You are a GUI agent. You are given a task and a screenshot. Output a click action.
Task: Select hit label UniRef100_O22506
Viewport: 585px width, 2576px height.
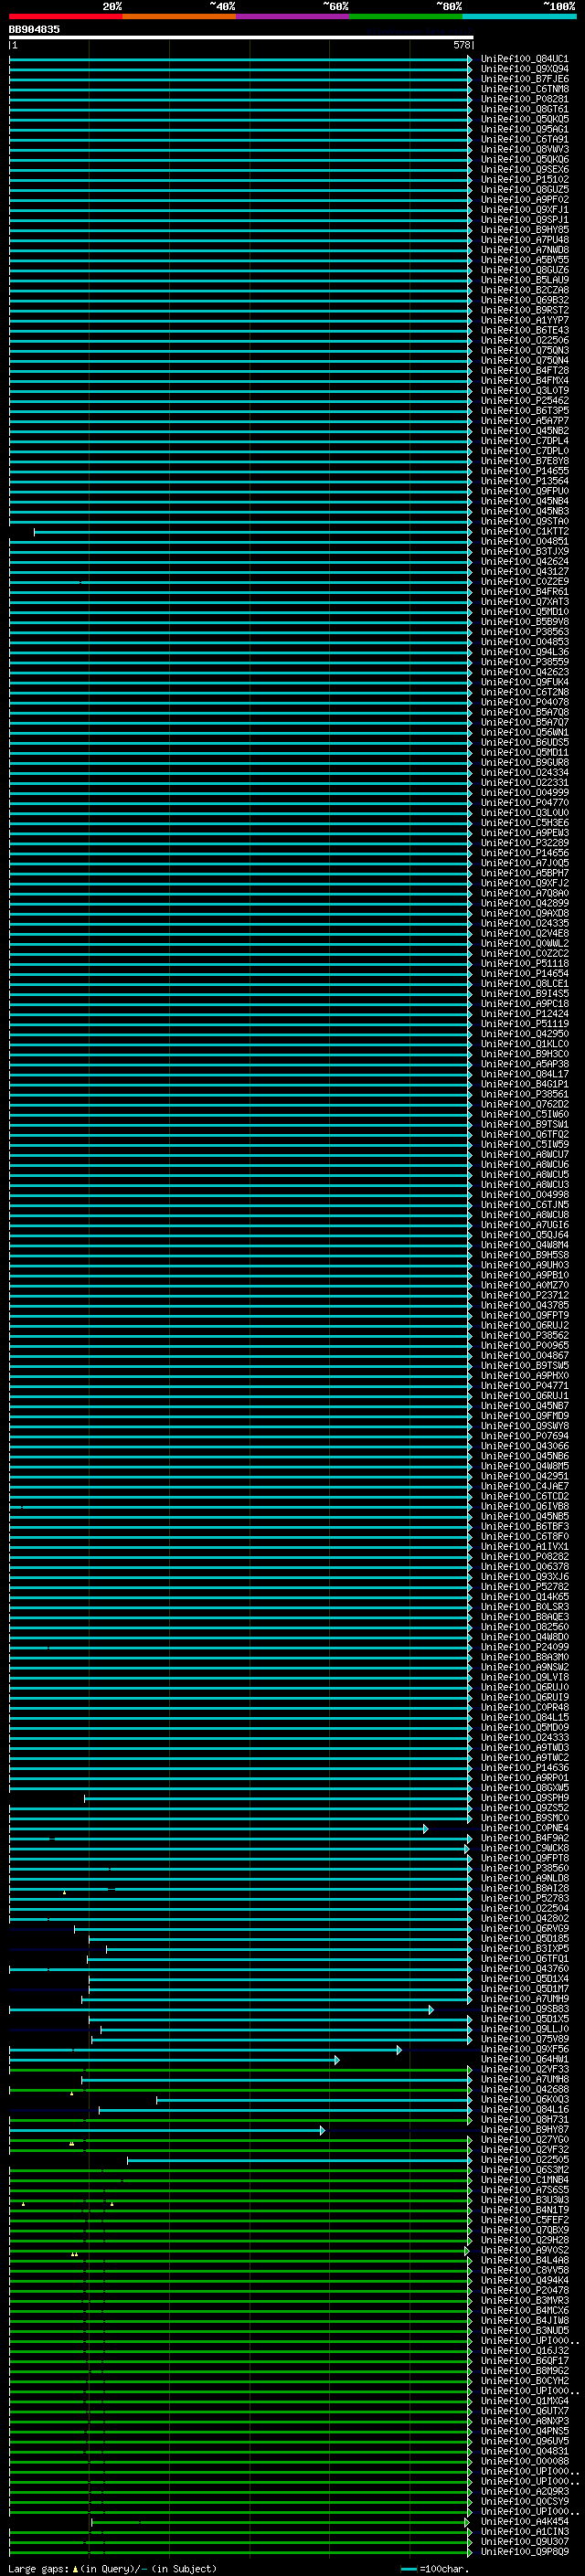coord(524,340)
